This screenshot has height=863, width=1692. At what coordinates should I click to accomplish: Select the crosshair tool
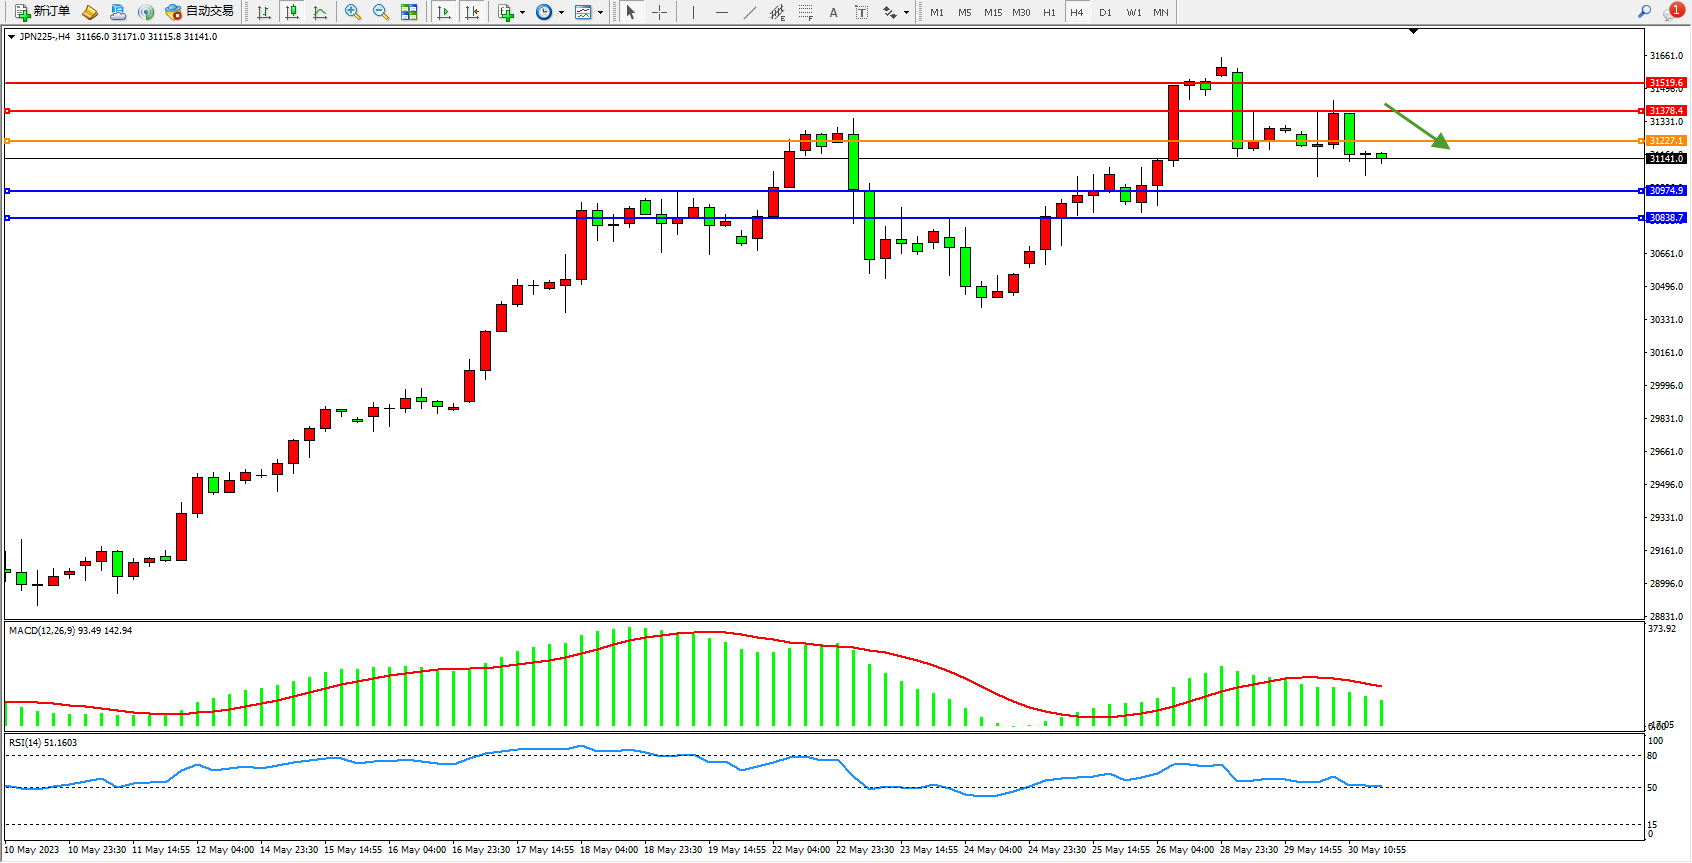660,12
